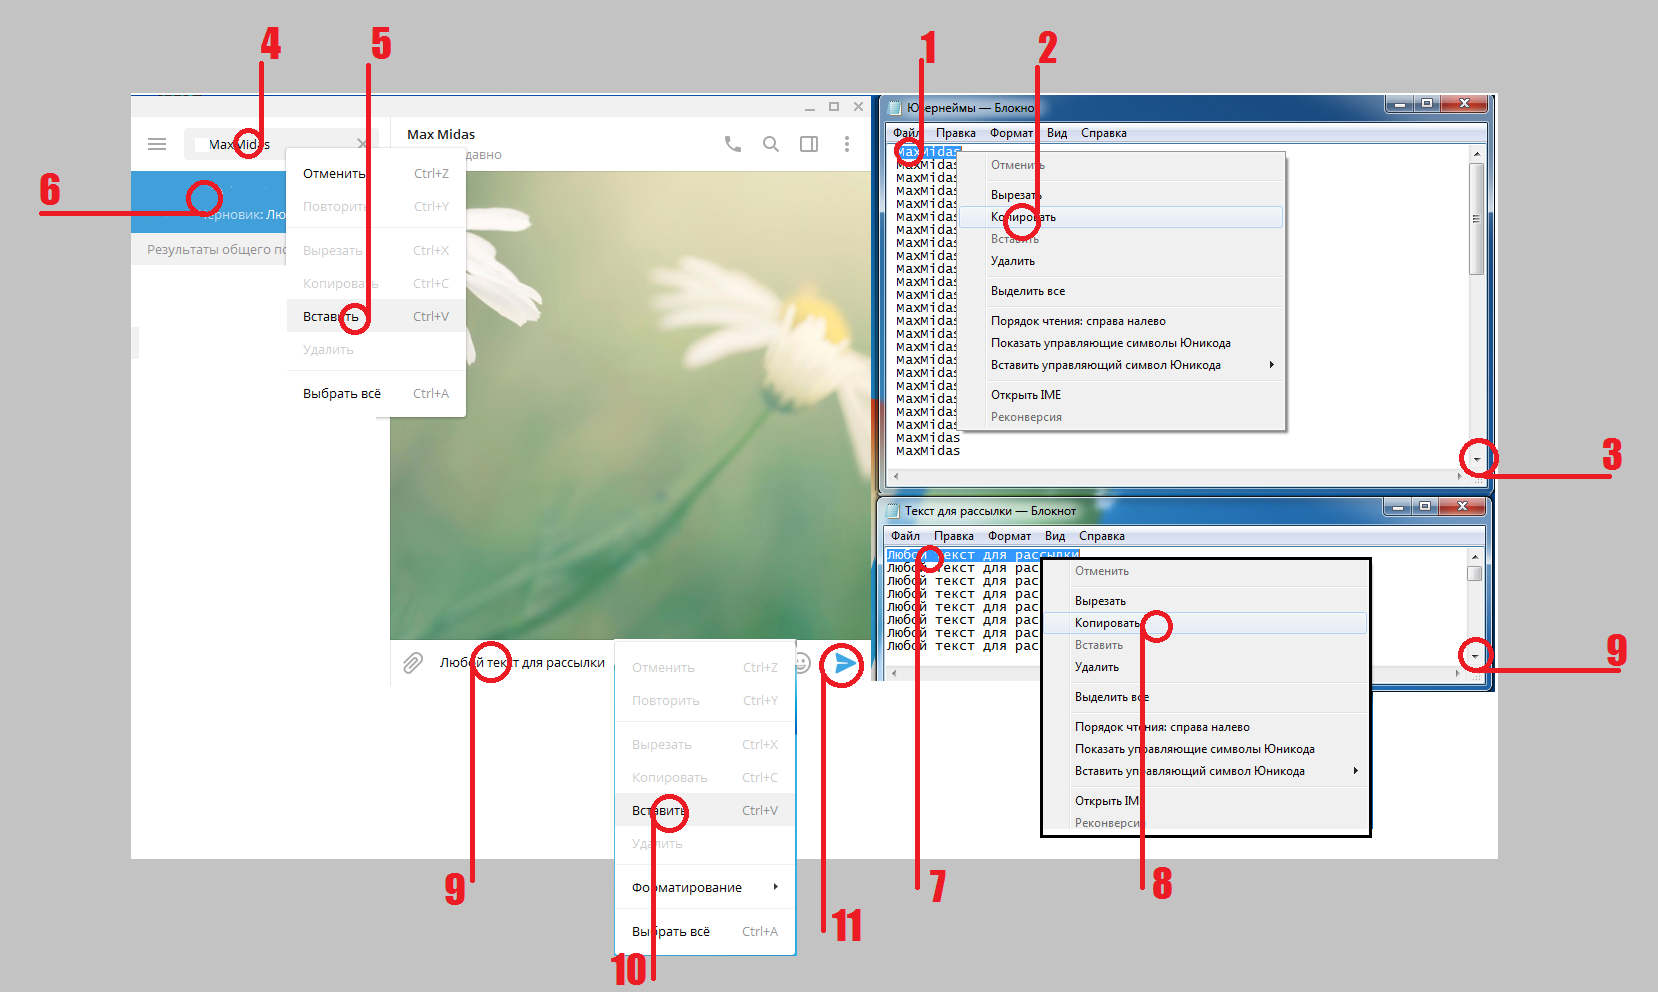Click Выбрать всё in the message context menu
This screenshot has width=1658, height=992.
705,931
